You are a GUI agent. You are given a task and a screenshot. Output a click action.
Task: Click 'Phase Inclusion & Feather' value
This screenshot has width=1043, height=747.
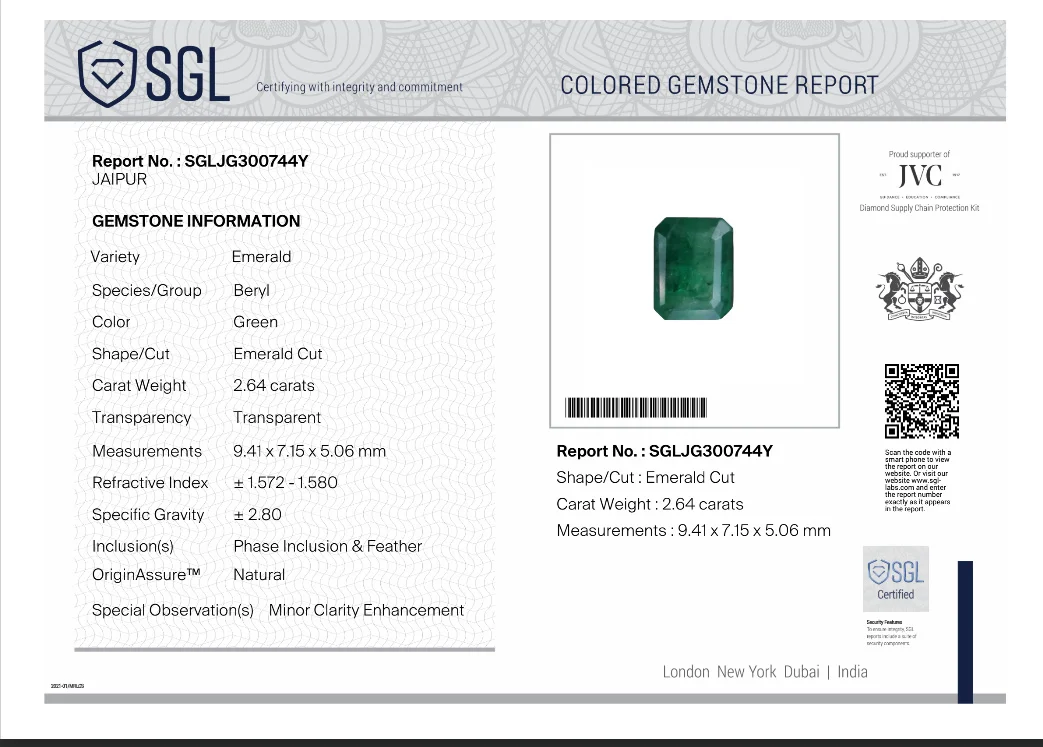[327, 547]
